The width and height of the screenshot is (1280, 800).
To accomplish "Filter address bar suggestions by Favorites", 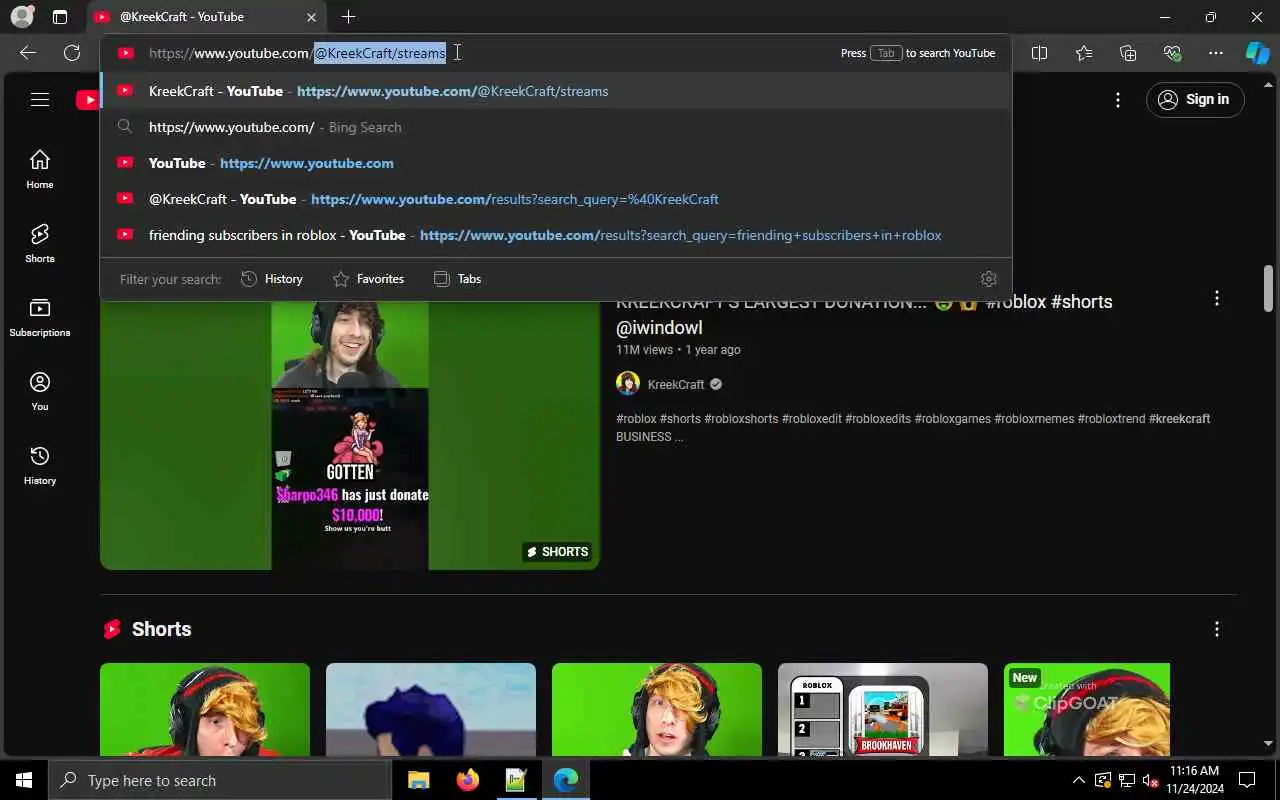I will [x=368, y=279].
